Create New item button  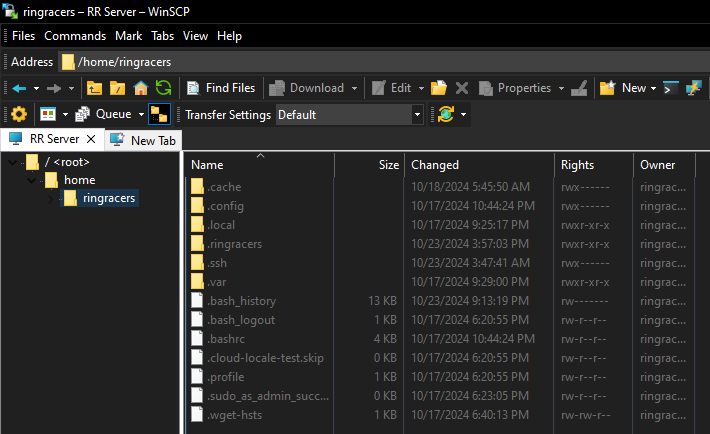tap(623, 88)
